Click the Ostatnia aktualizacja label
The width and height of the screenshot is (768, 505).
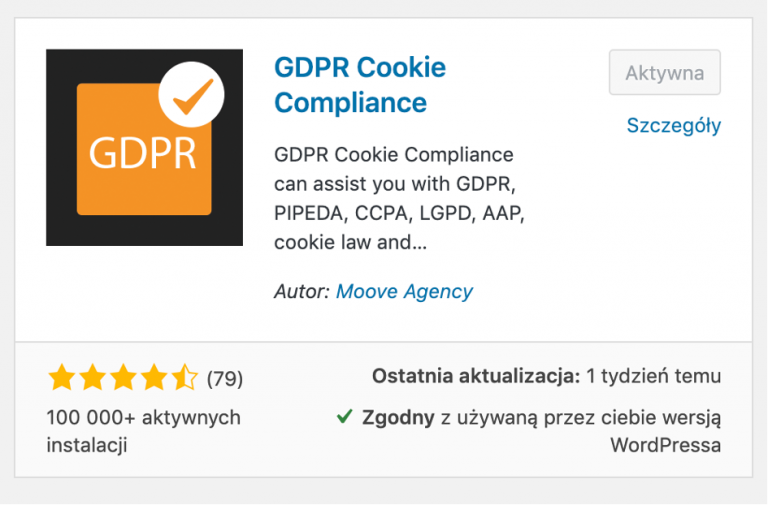tap(476, 376)
